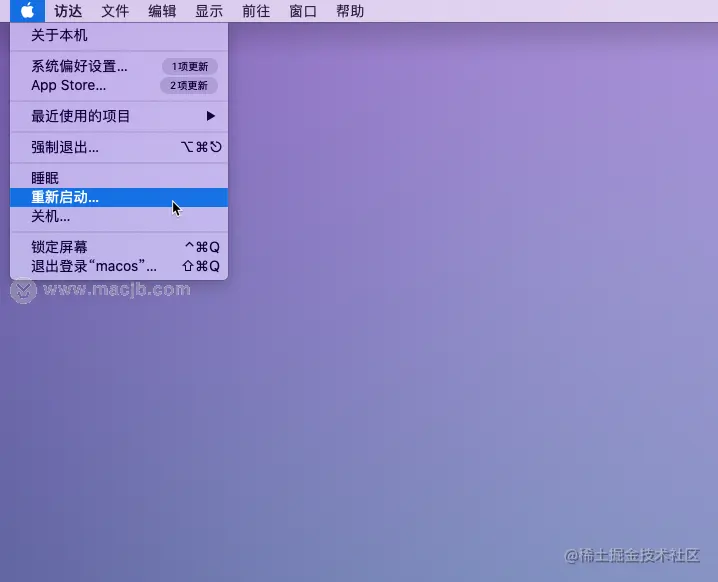Viewport: 718px width, 582px height.
Task: Expand the submenu arrow for 最近使用的项目
Action: 210,116
